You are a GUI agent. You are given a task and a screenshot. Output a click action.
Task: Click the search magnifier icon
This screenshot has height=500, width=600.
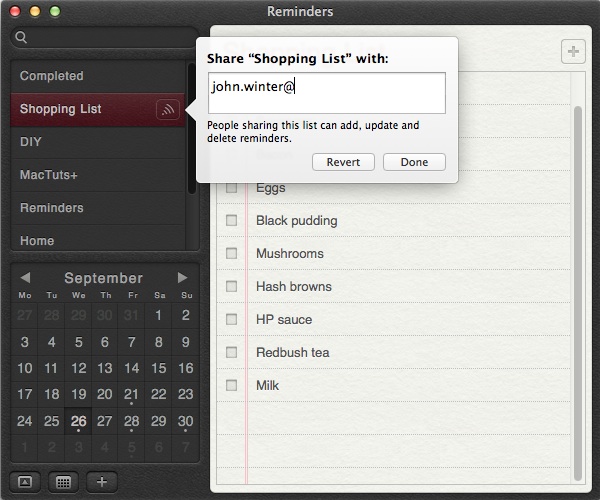pyautogui.click(x=21, y=37)
